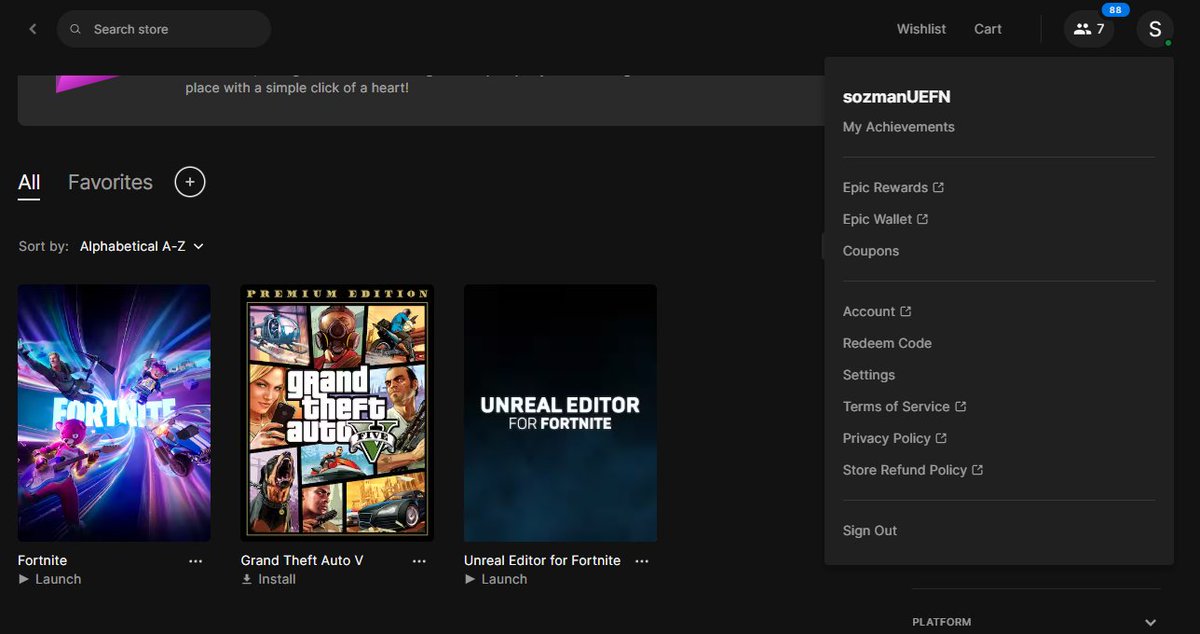Click the Fortnite cover art thumbnail
The height and width of the screenshot is (634, 1200).
click(114, 413)
